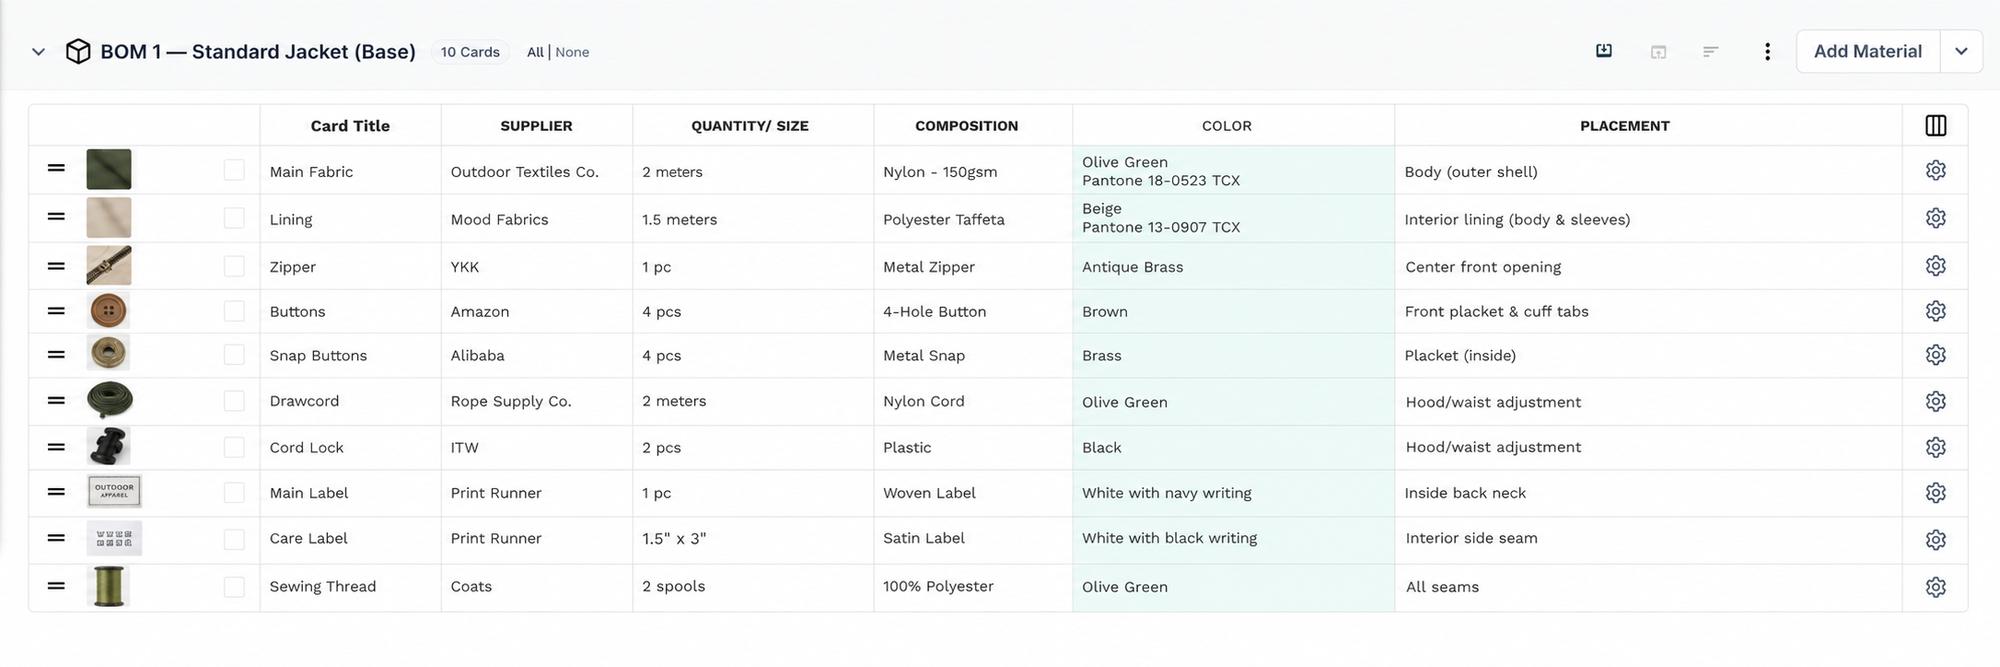The image size is (2000, 667).
Task: Check the Buttons row checkbox
Action: [234, 311]
